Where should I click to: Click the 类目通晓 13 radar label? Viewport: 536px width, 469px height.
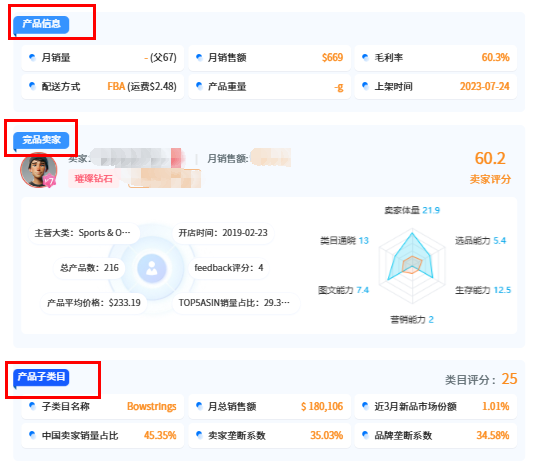(x=345, y=241)
